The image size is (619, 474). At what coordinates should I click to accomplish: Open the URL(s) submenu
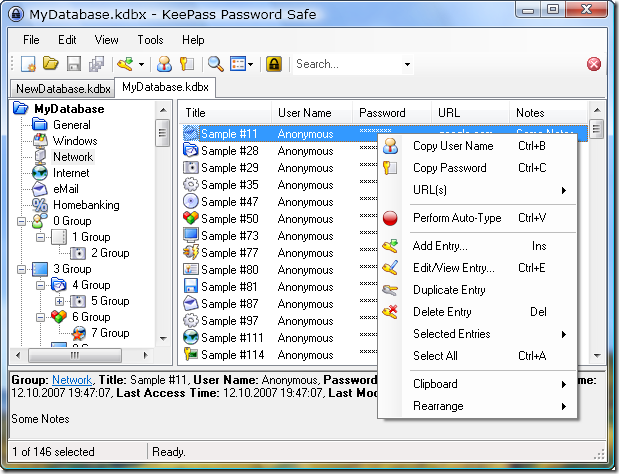pos(478,190)
